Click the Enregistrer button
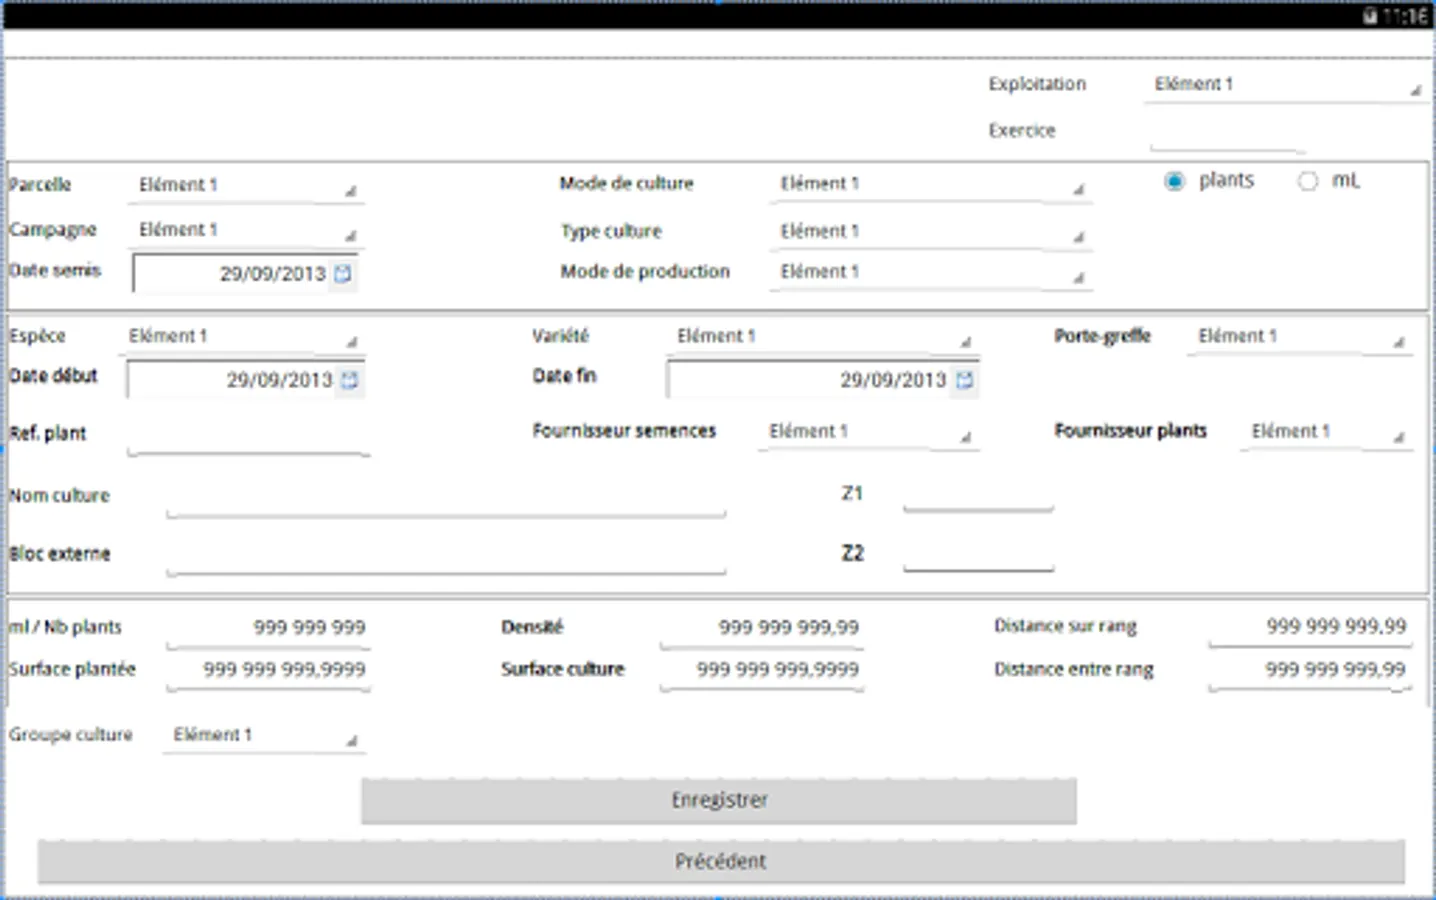This screenshot has width=1436, height=900. click(x=719, y=801)
